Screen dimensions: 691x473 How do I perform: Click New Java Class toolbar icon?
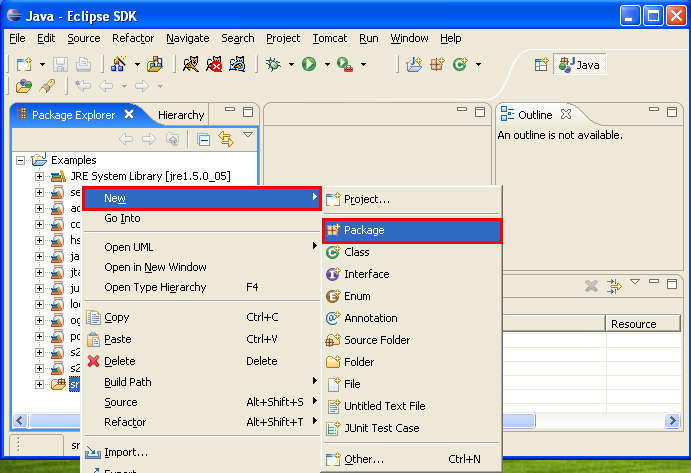click(461, 64)
